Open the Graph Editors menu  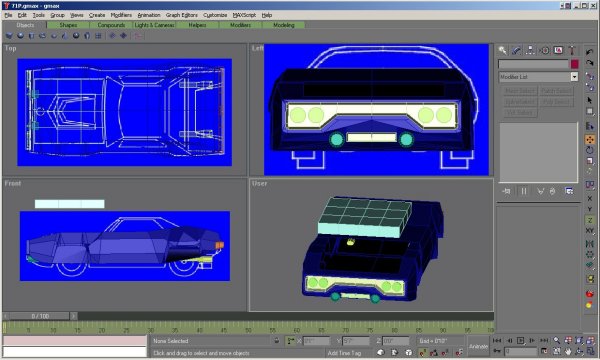182,15
